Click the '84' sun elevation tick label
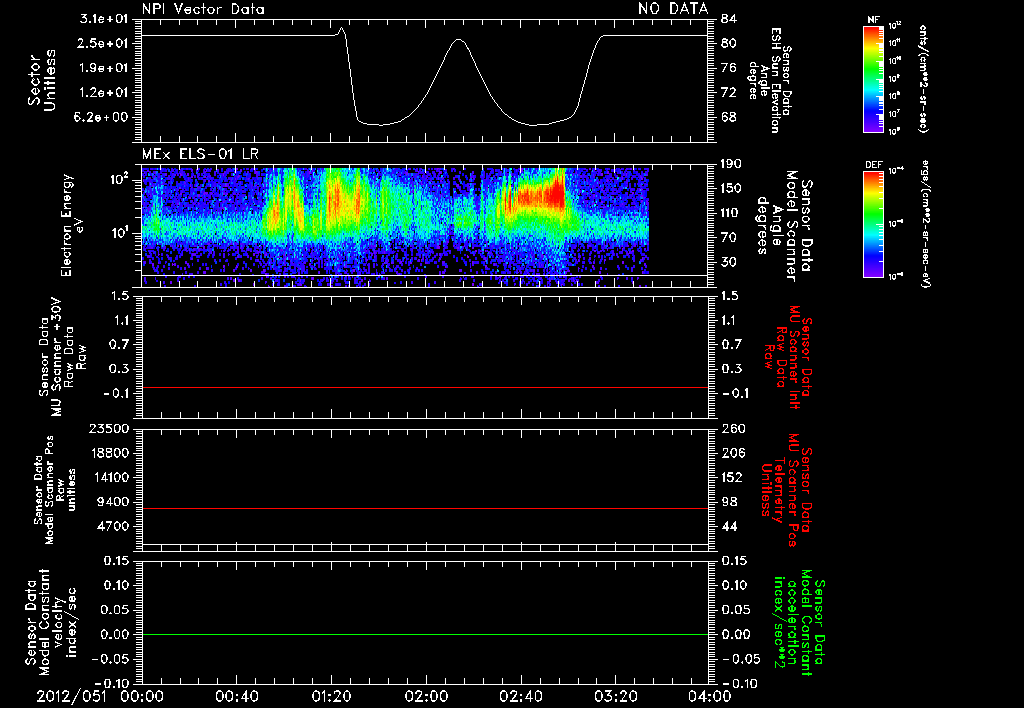The width and height of the screenshot is (1024, 708). pyautogui.click(x=729, y=19)
